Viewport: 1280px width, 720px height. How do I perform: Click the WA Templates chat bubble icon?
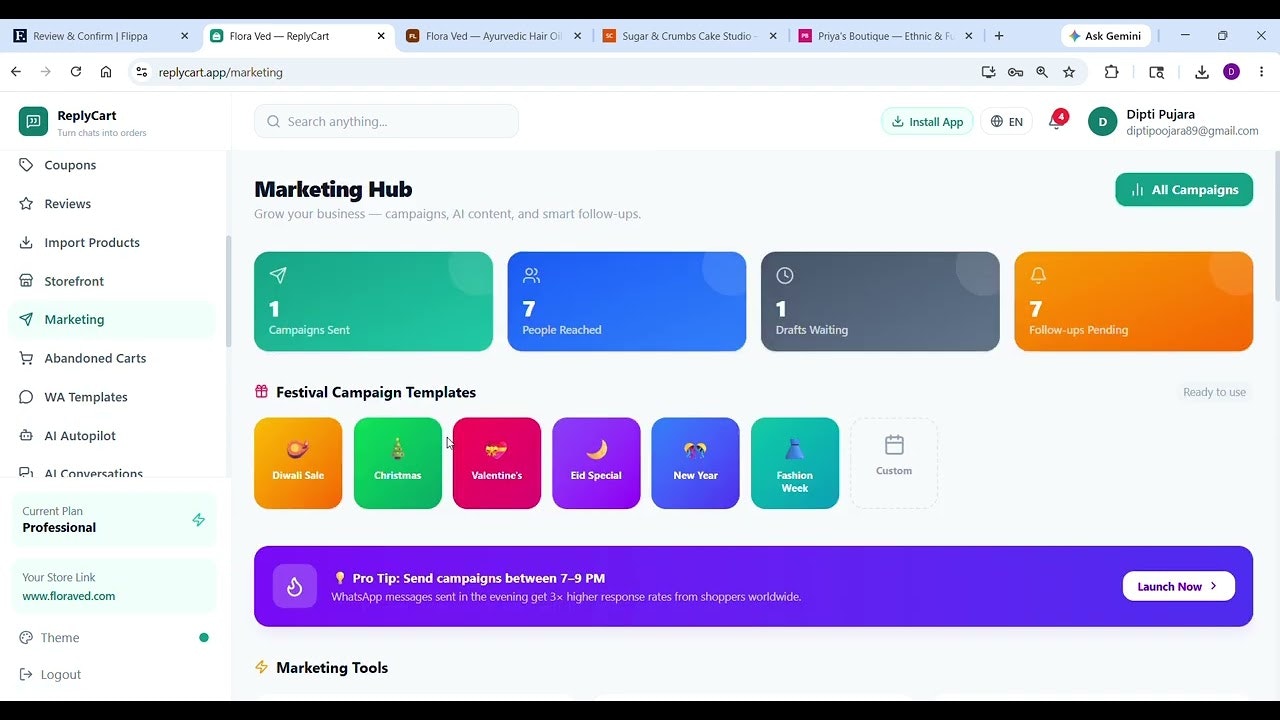[x=26, y=397]
